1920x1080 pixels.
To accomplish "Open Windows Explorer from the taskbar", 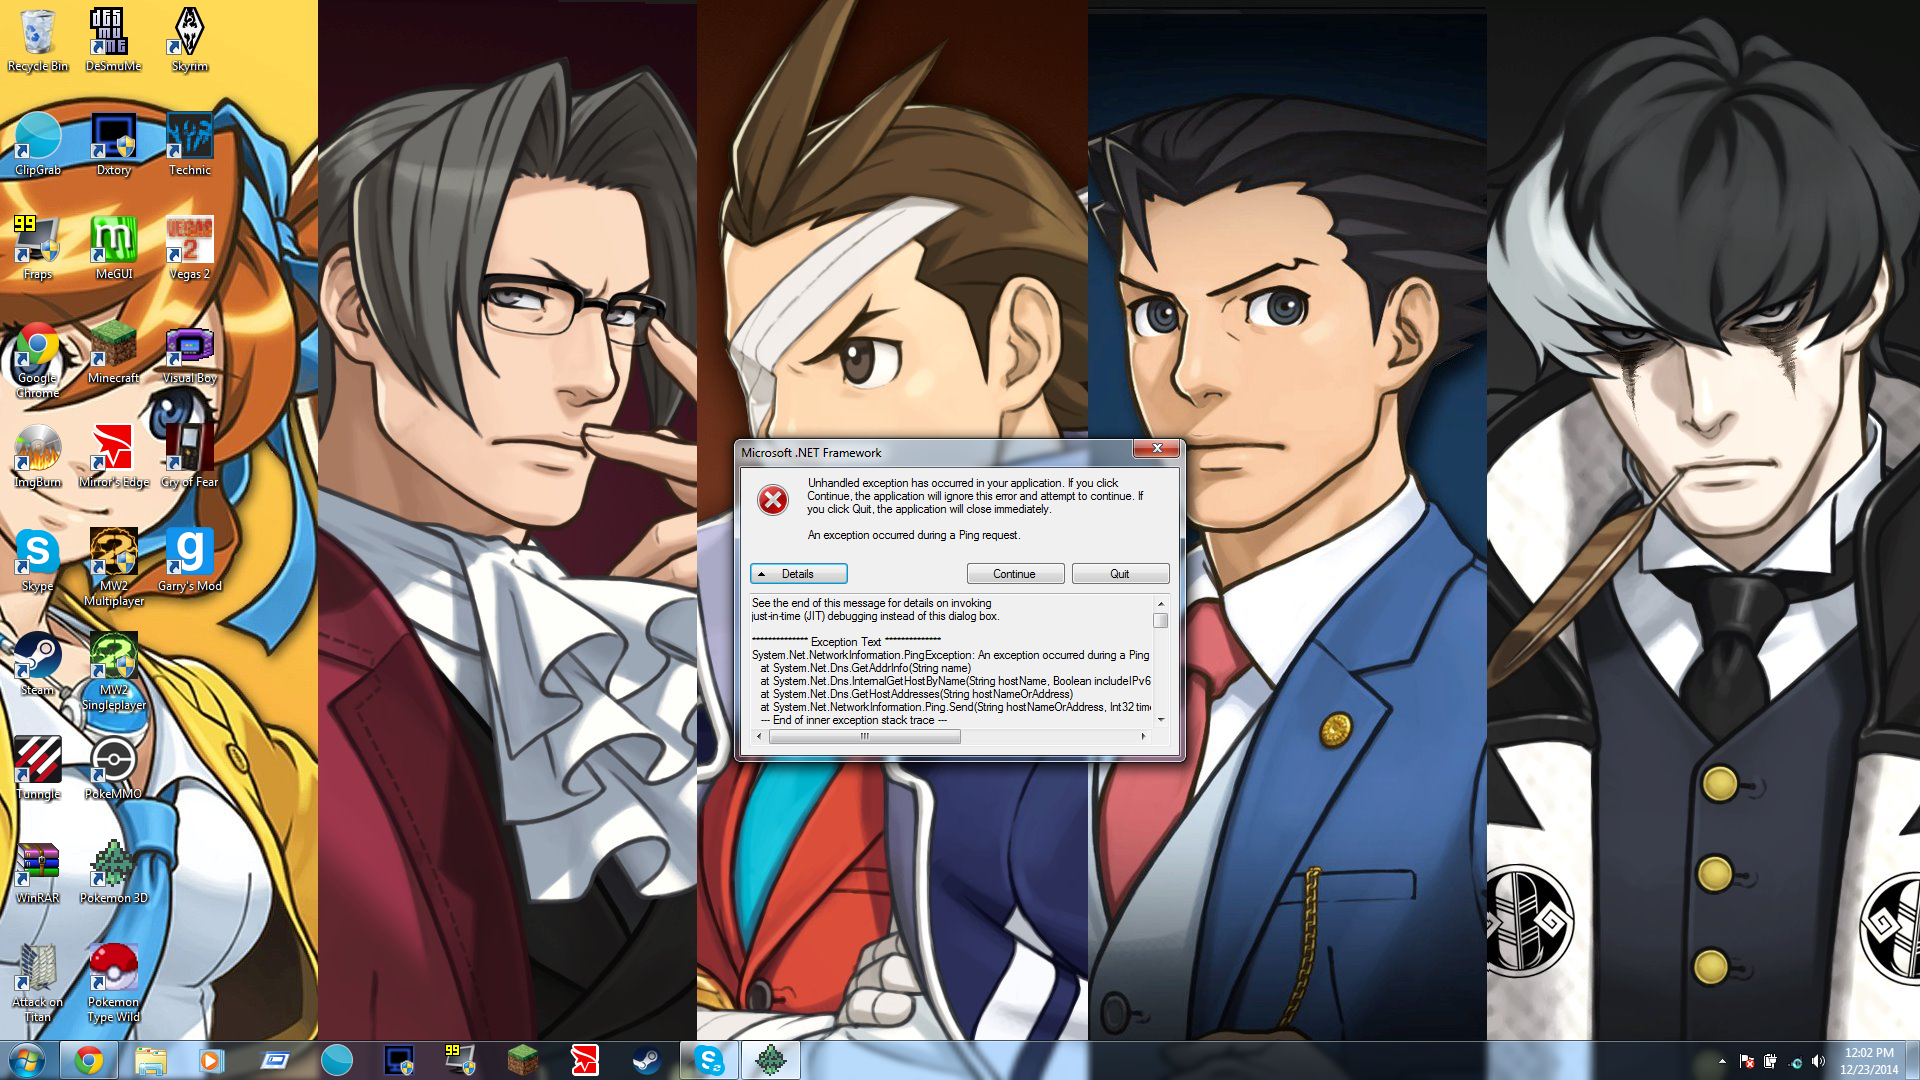I will coord(151,1060).
